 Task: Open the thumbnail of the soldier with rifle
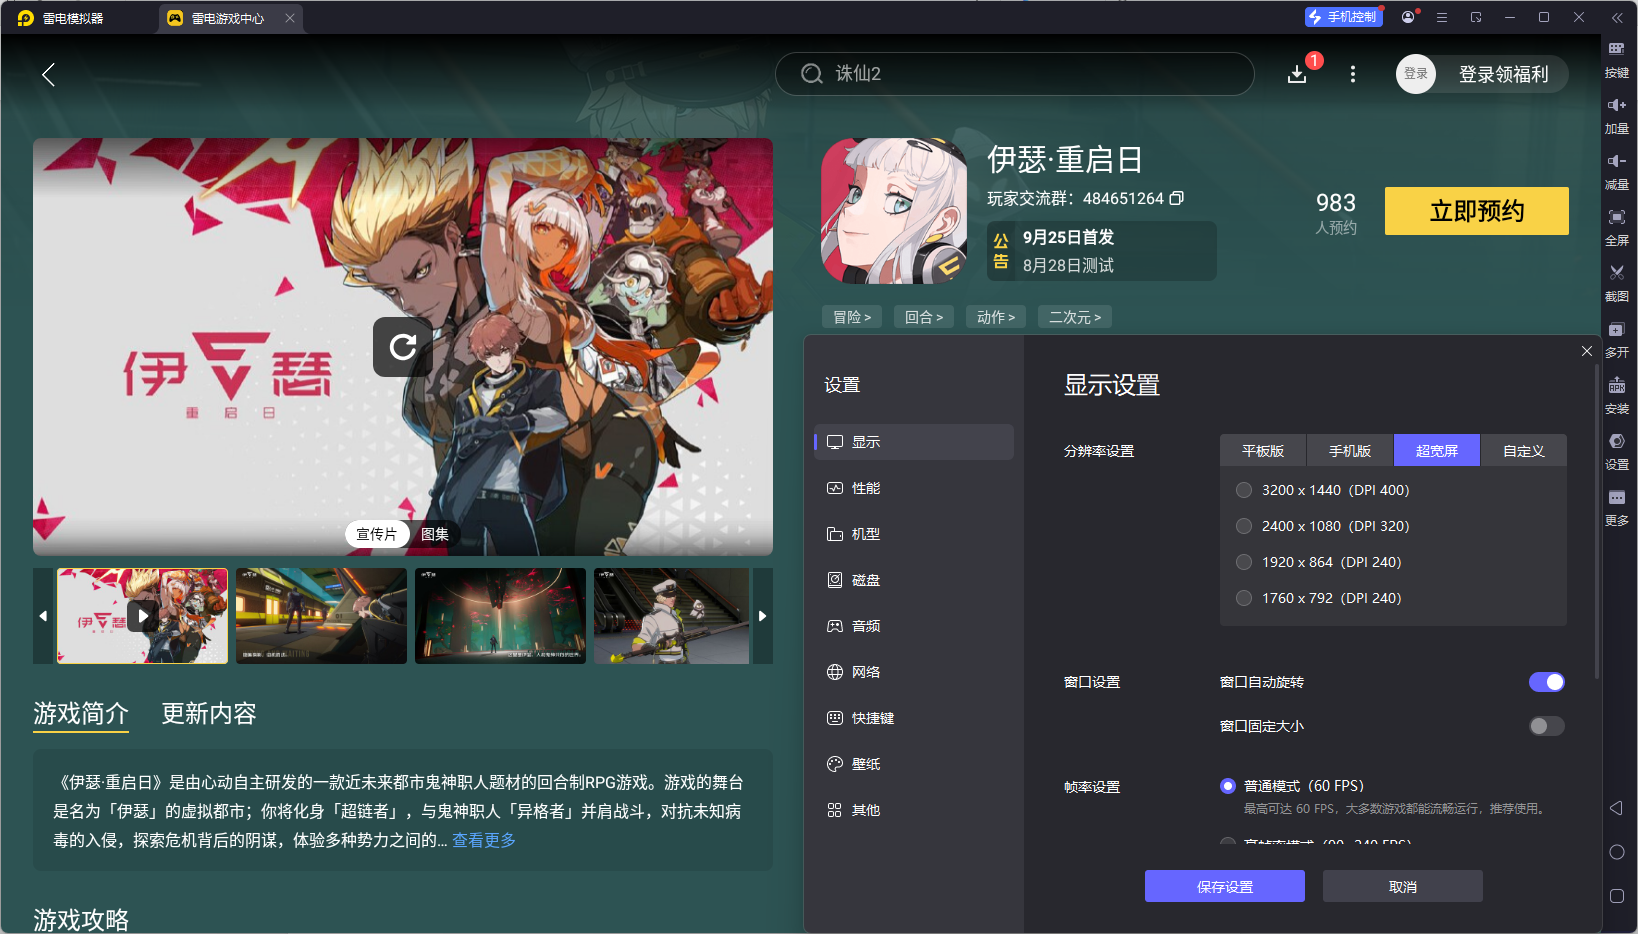click(672, 616)
